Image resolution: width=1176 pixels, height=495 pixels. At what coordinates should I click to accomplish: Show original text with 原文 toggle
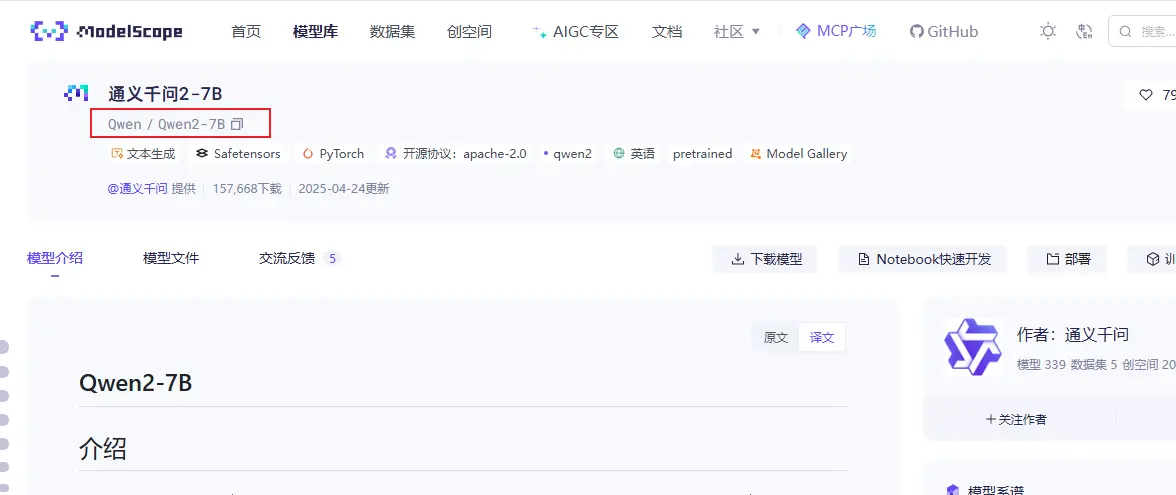point(776,338)
